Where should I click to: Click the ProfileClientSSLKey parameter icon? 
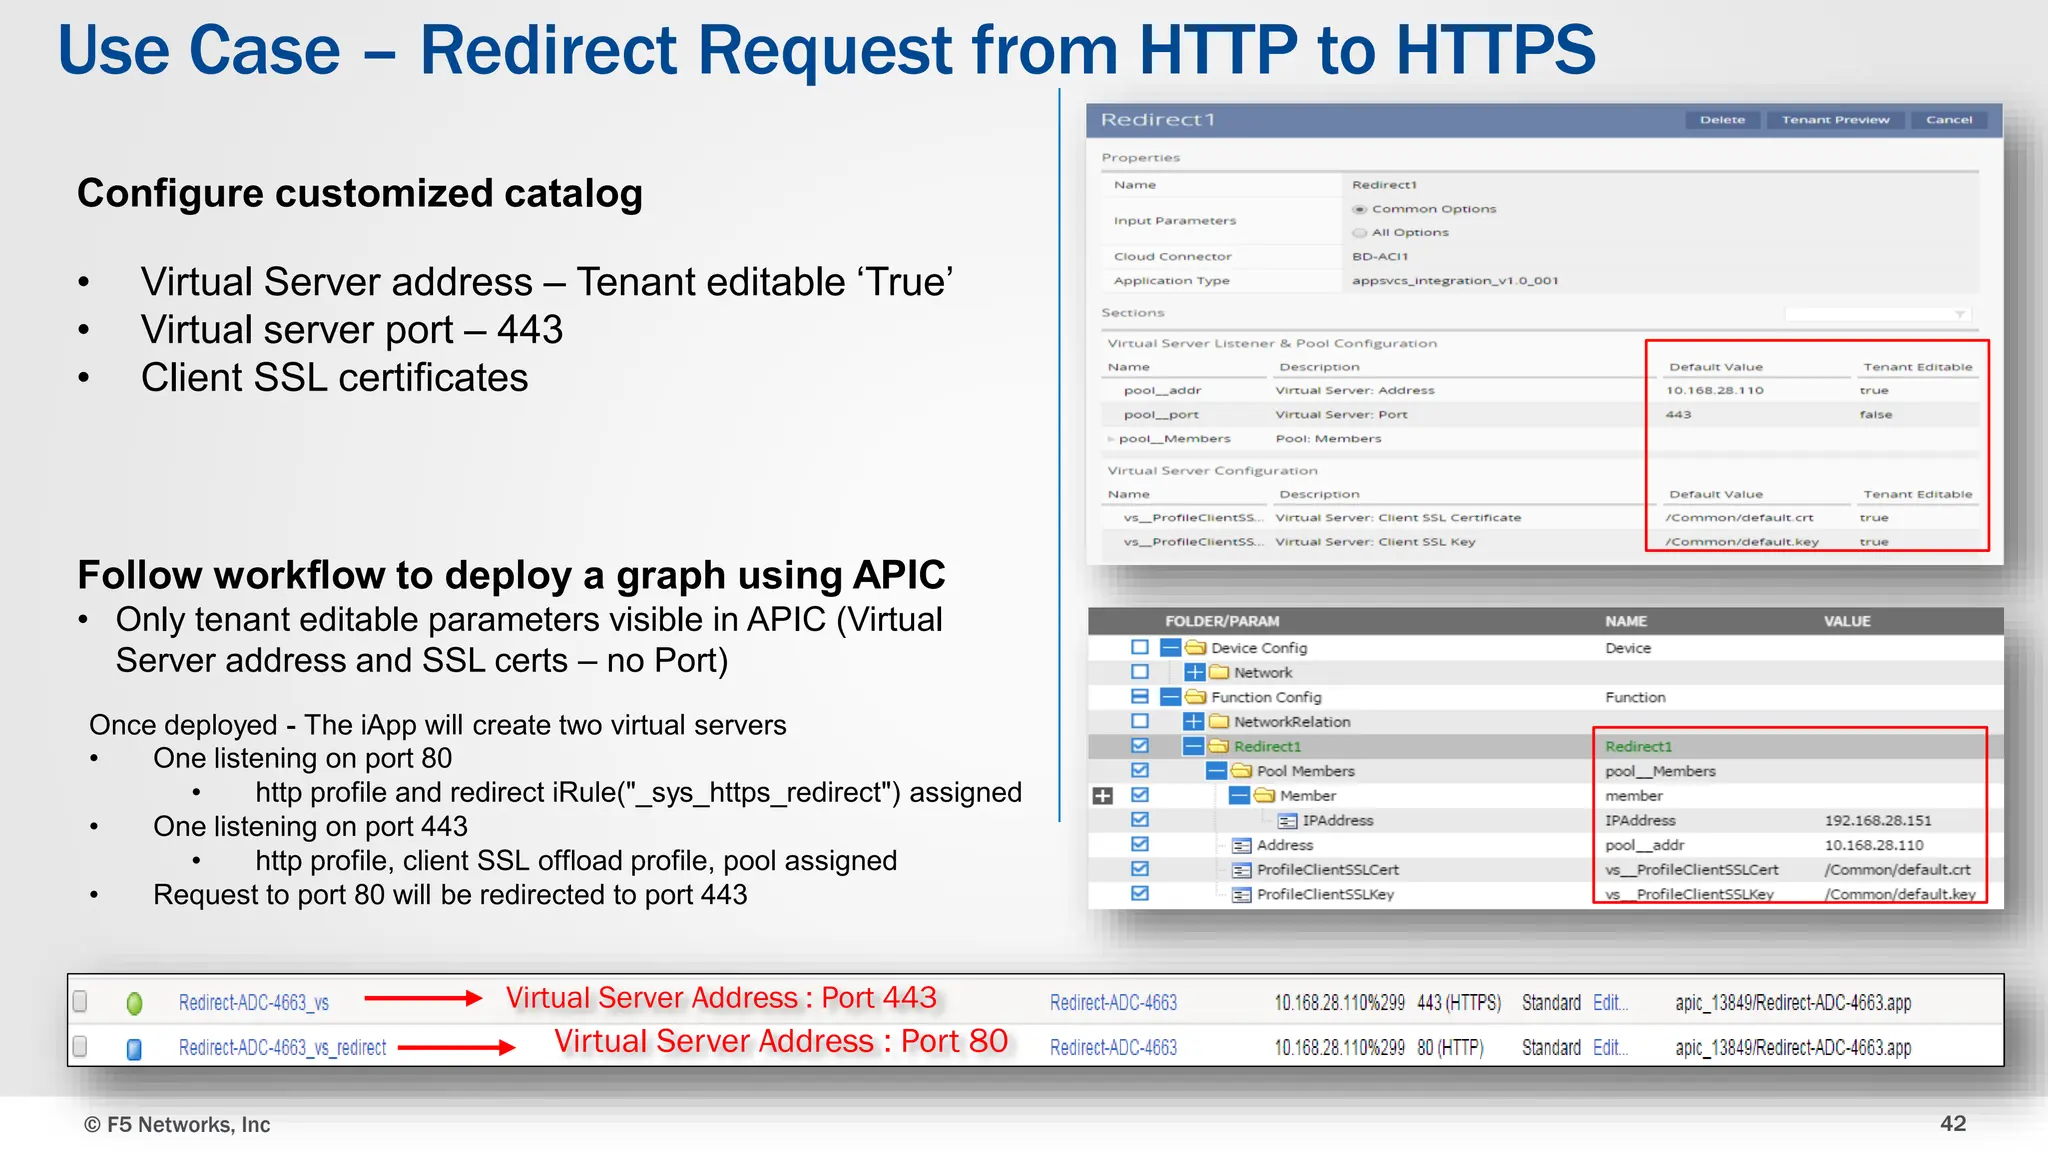coord(1242,895)
